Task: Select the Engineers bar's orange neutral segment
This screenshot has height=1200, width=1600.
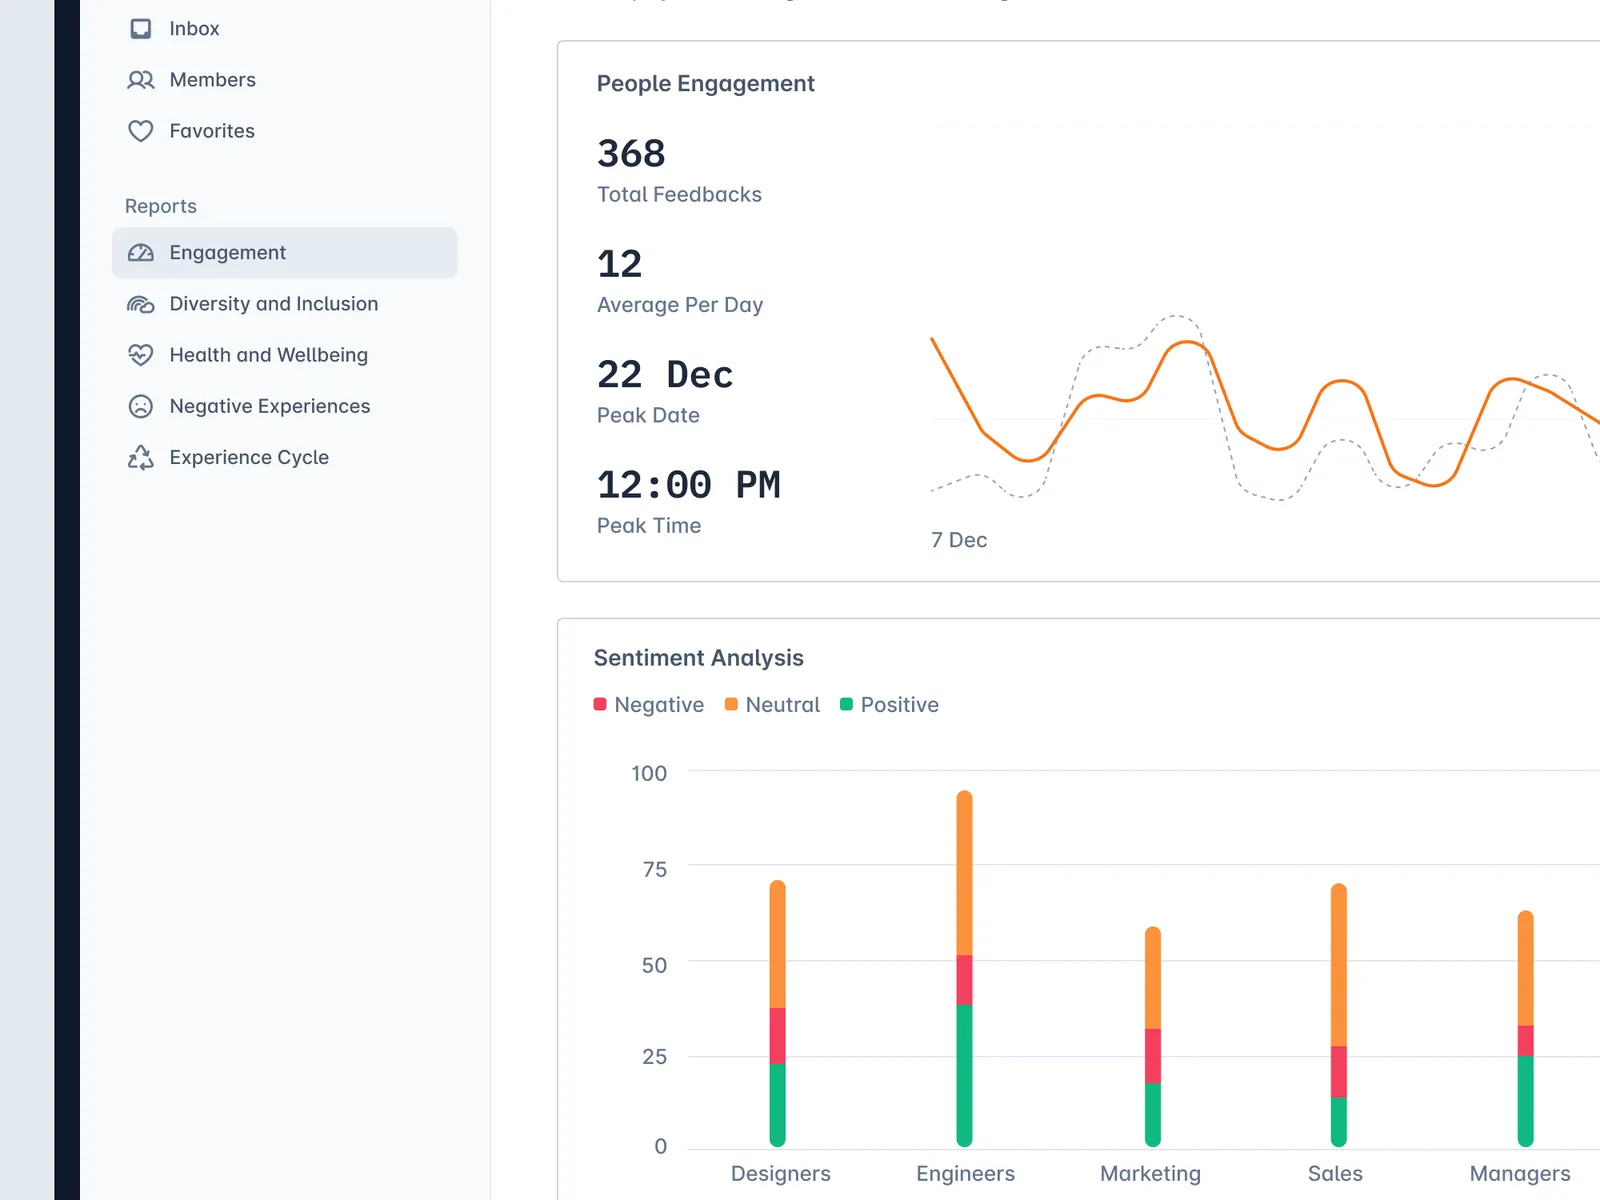Action: (x=964, y=875)
